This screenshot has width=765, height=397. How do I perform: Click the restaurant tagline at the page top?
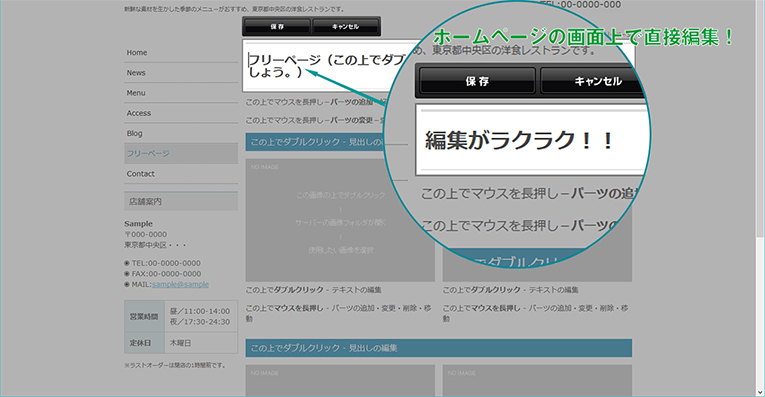(x=234, y=9)
